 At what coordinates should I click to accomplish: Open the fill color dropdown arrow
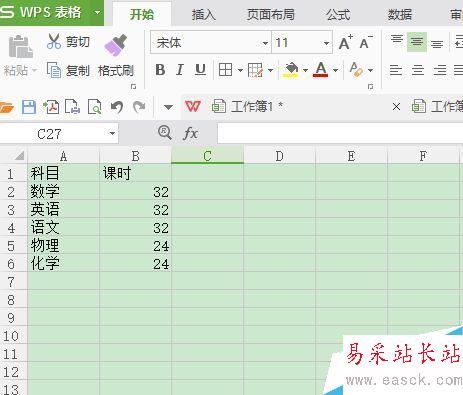click(x=305, y=70)
